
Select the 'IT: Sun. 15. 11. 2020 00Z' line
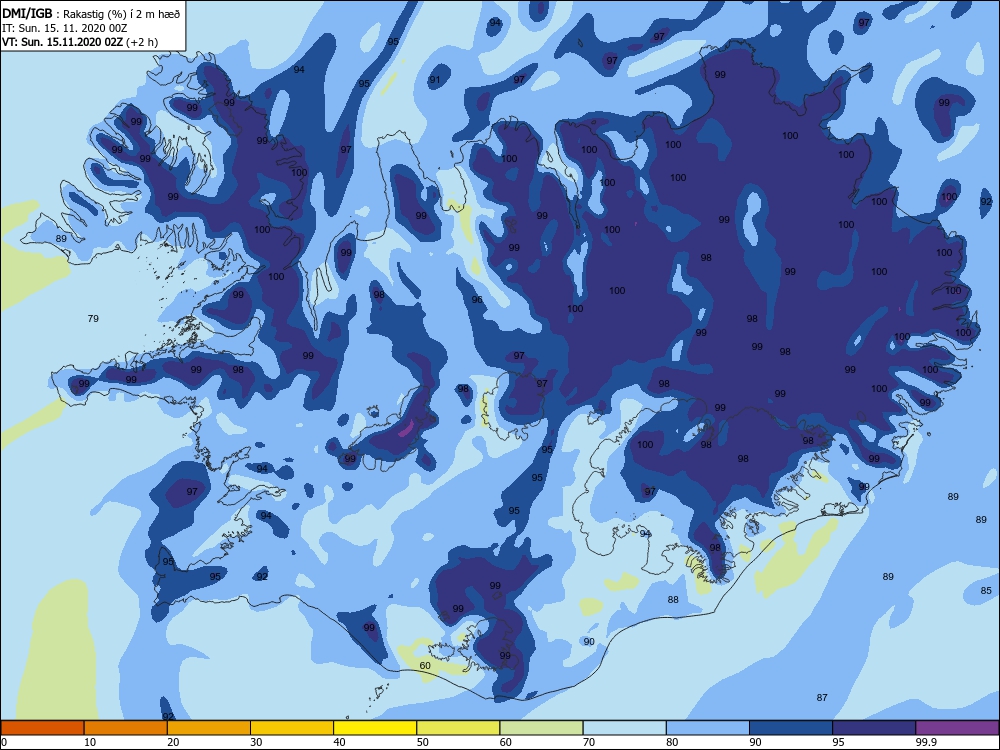point(64,28)
